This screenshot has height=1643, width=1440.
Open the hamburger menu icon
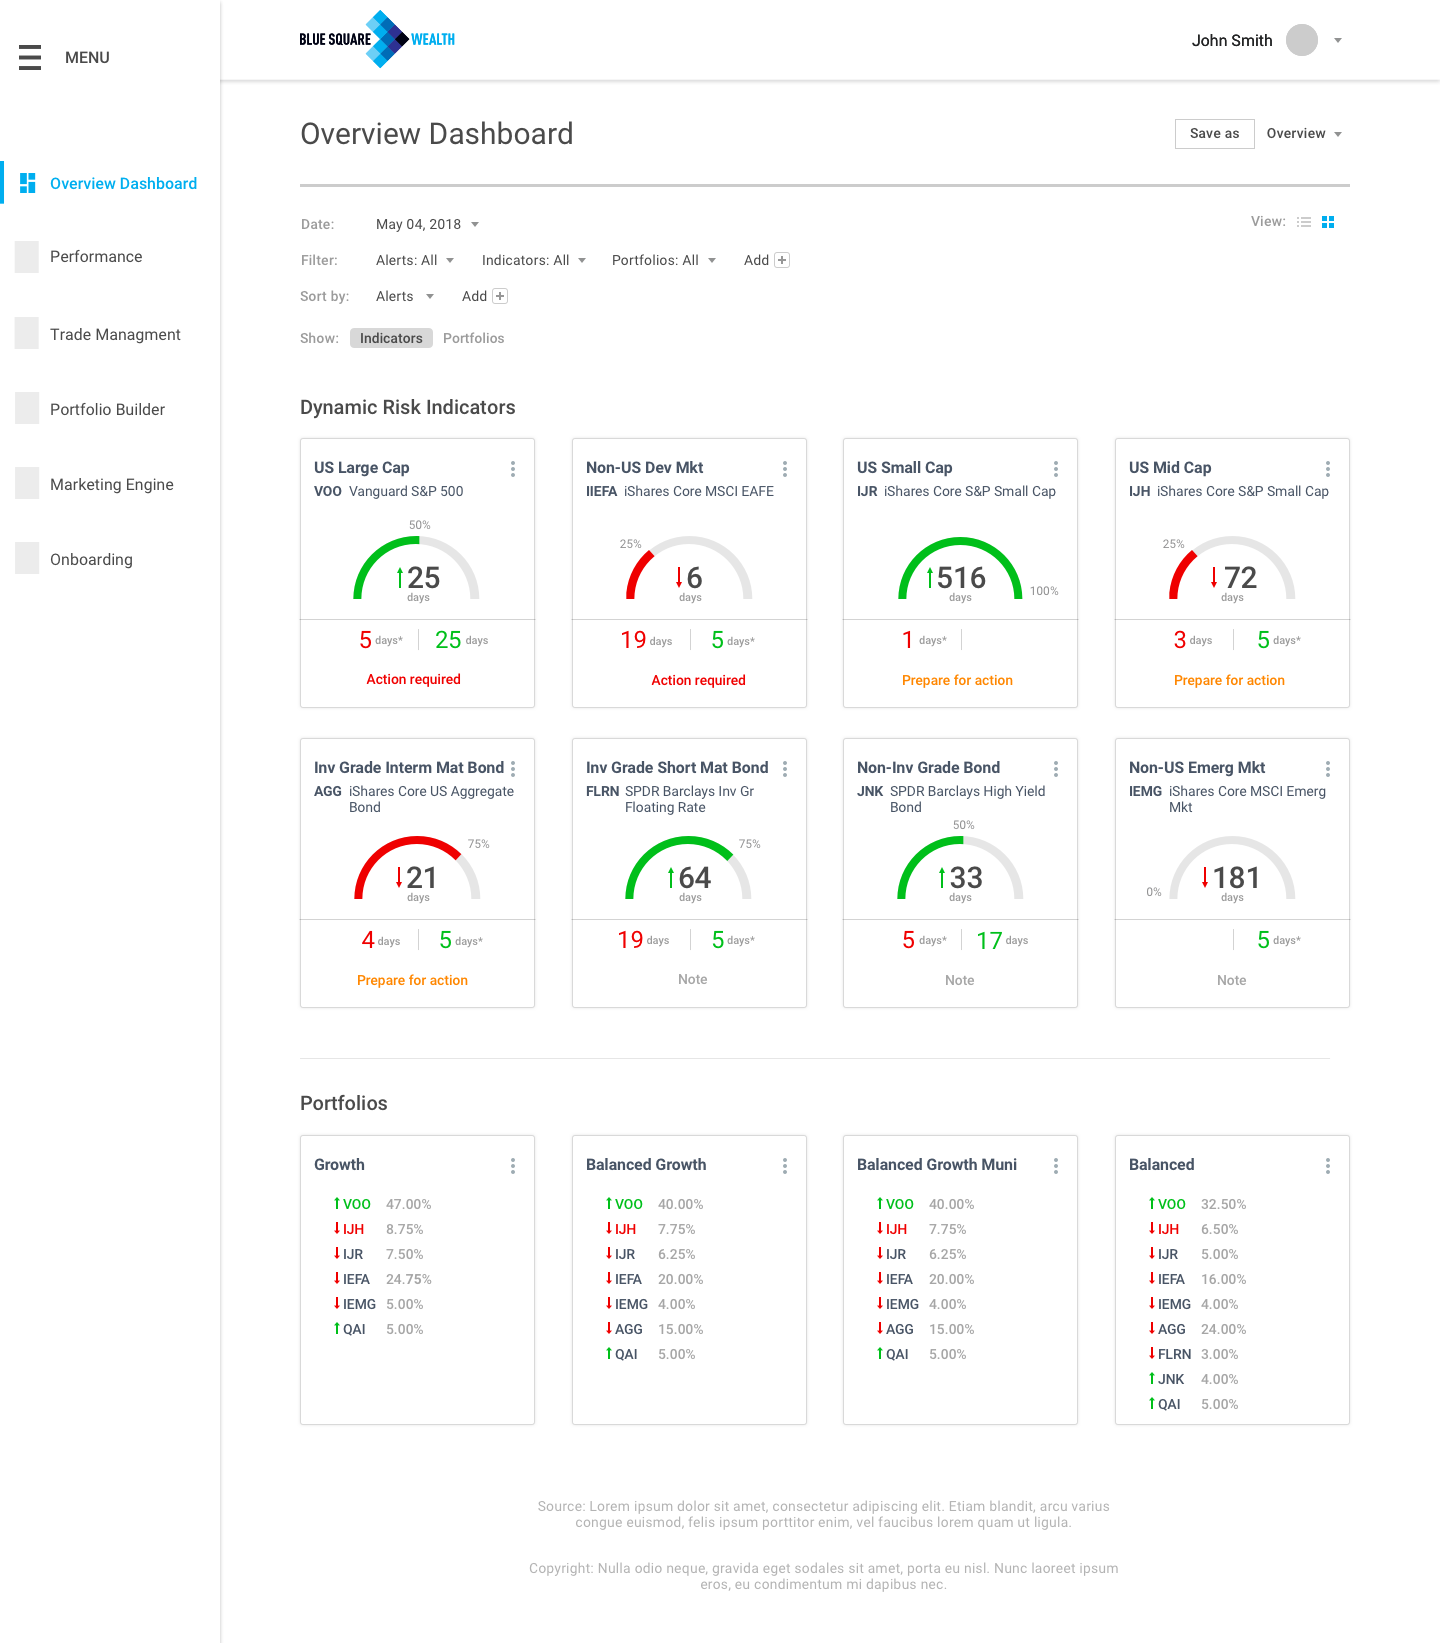[x=30, y=57]
